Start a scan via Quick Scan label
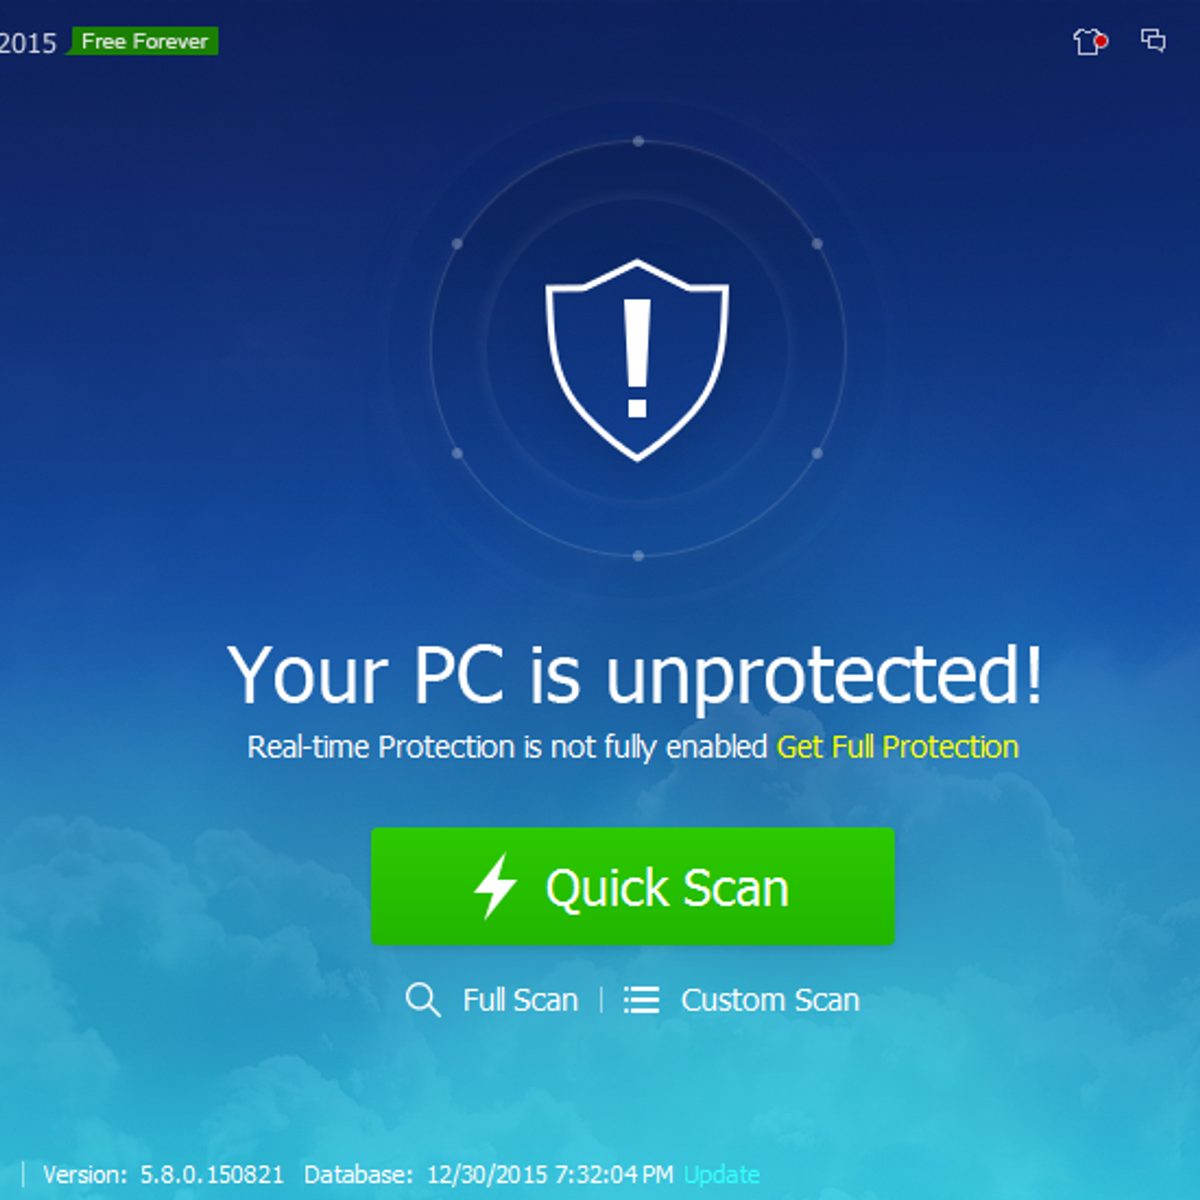Viewport: 1200px width, 1200px height. point(667,888)
